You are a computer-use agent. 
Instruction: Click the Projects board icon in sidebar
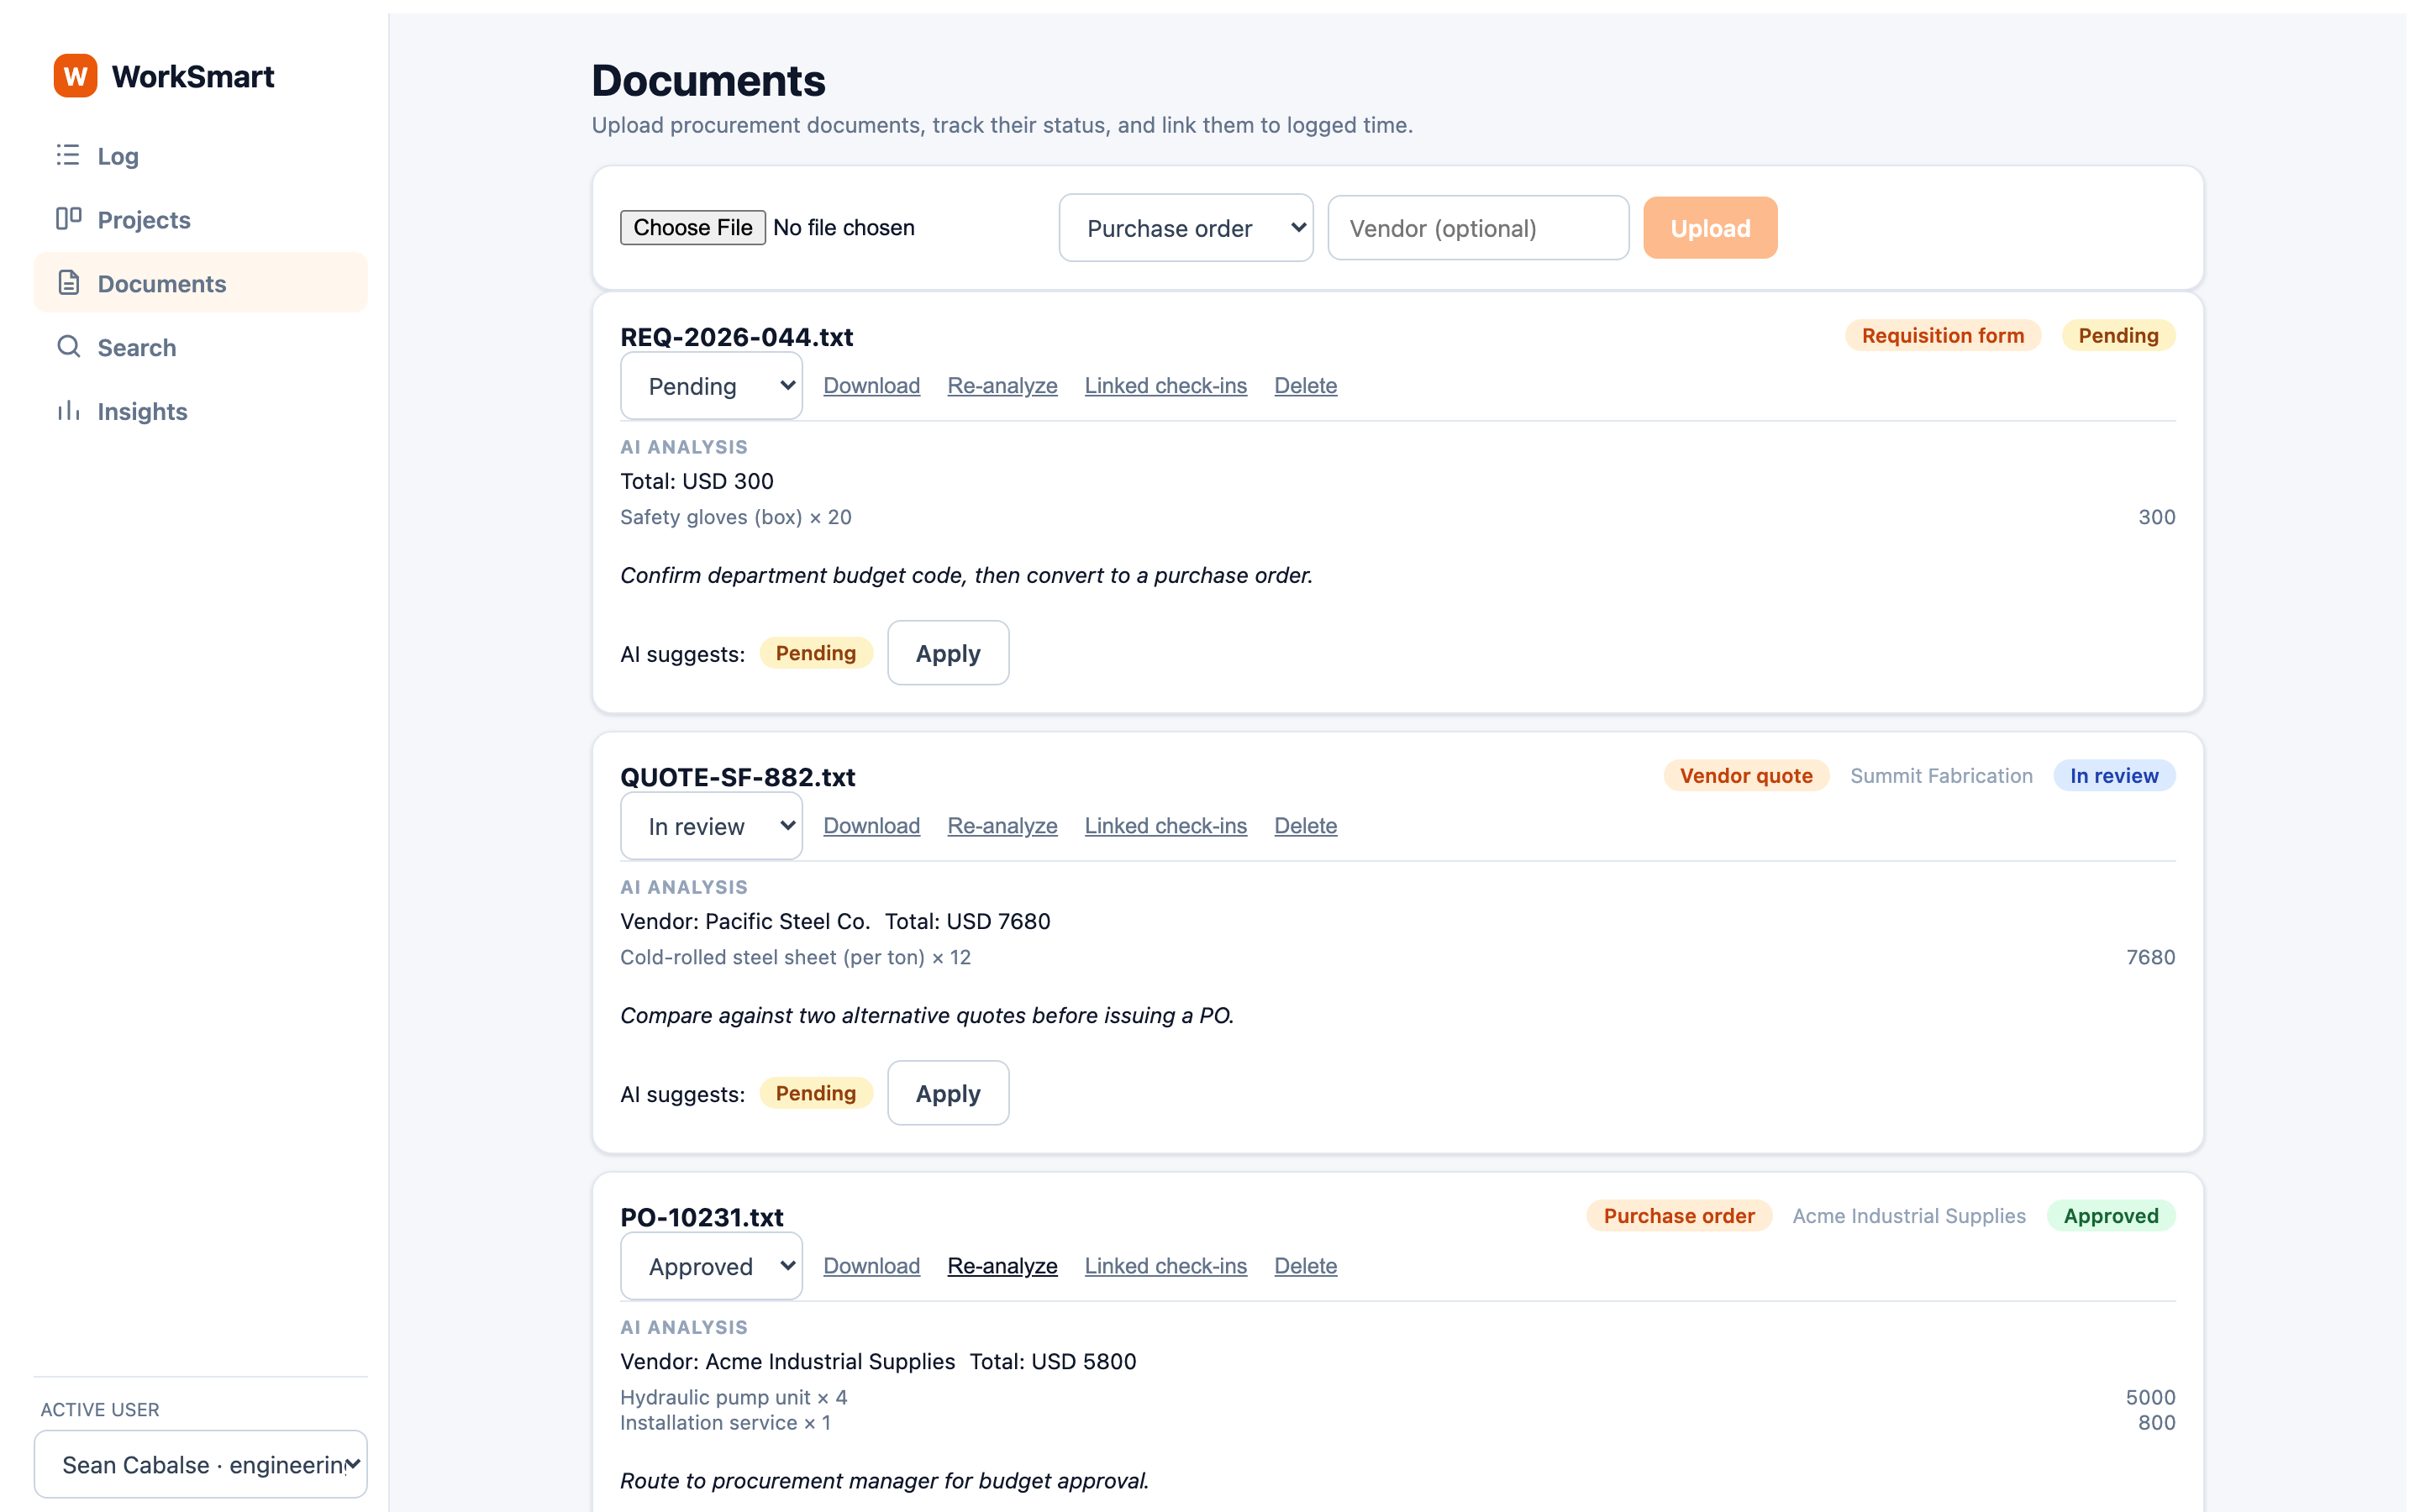(x=68, y=219)
